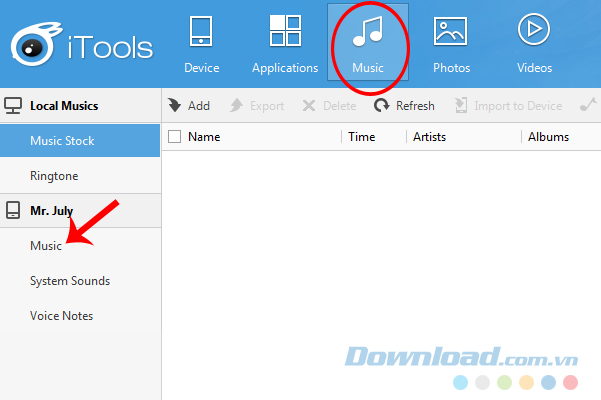Sort by the Albums column header
601x400 pixels.
(548, 137)
